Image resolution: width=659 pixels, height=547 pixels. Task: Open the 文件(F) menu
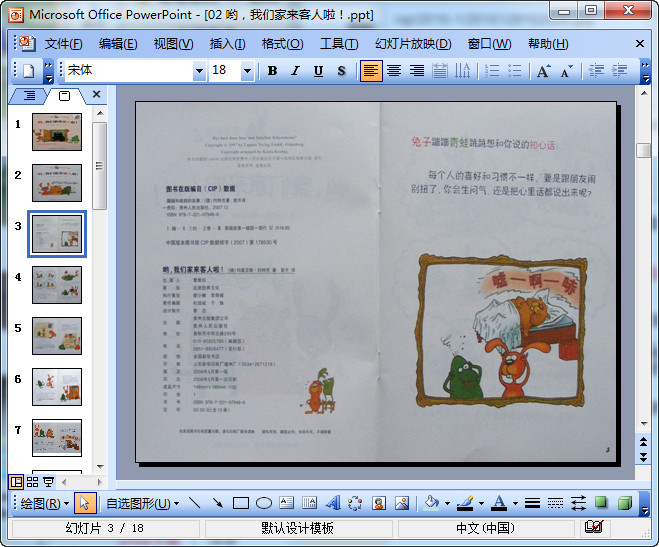tap(63, 44)
